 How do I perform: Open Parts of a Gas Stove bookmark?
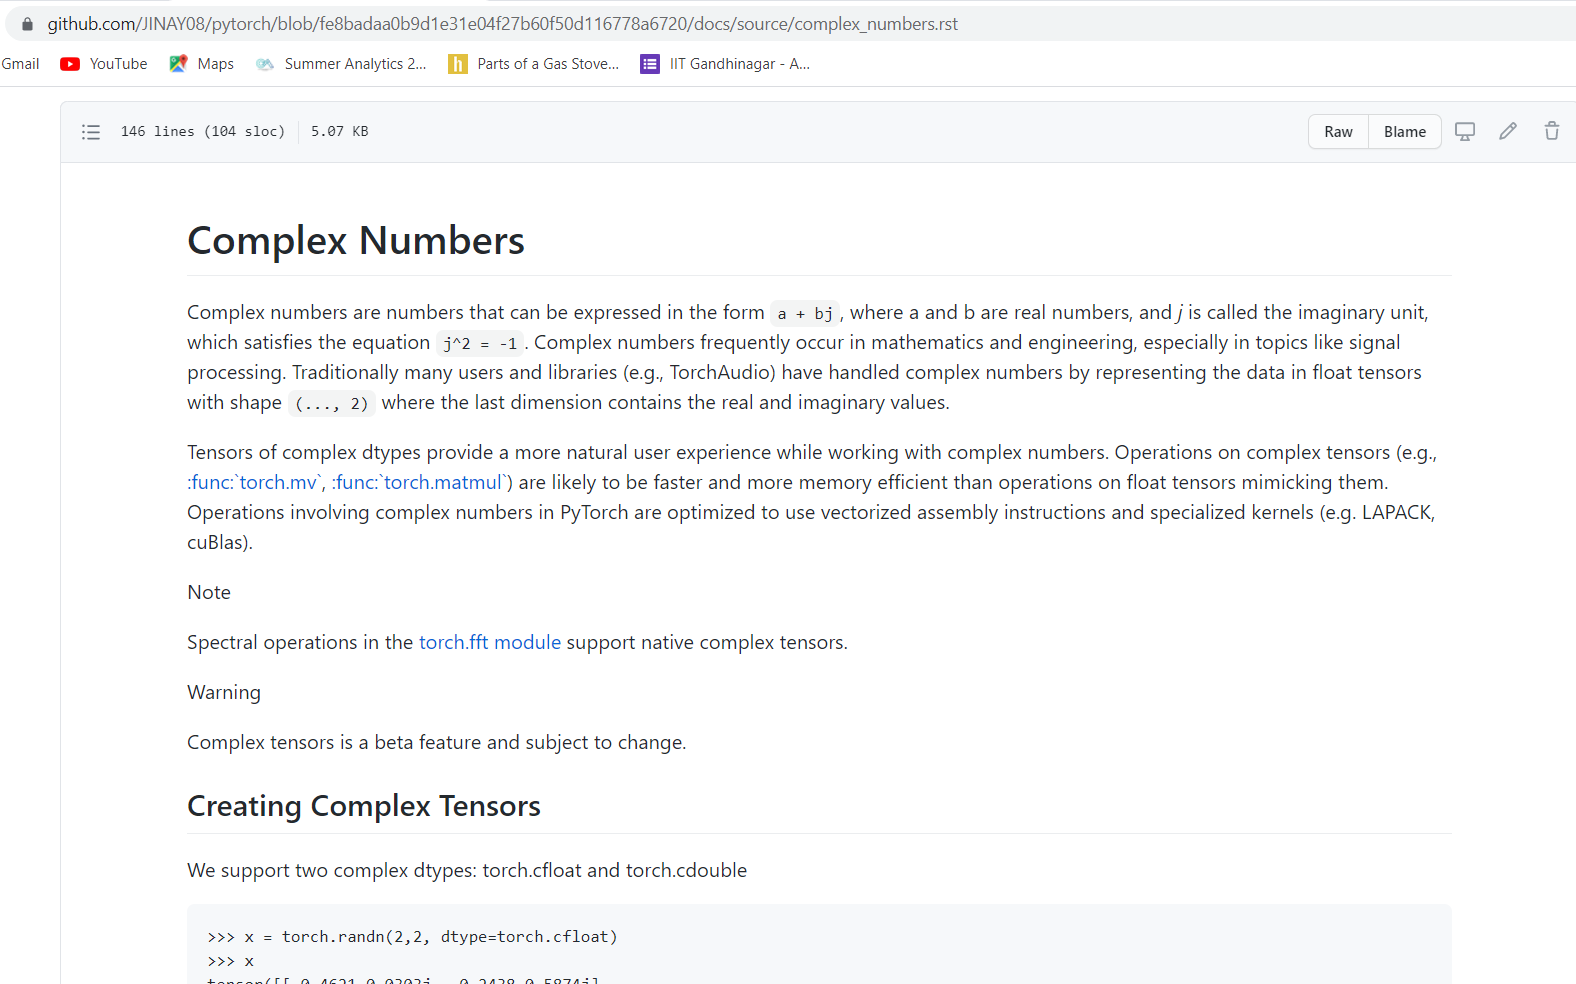click(x=534, y=64)
